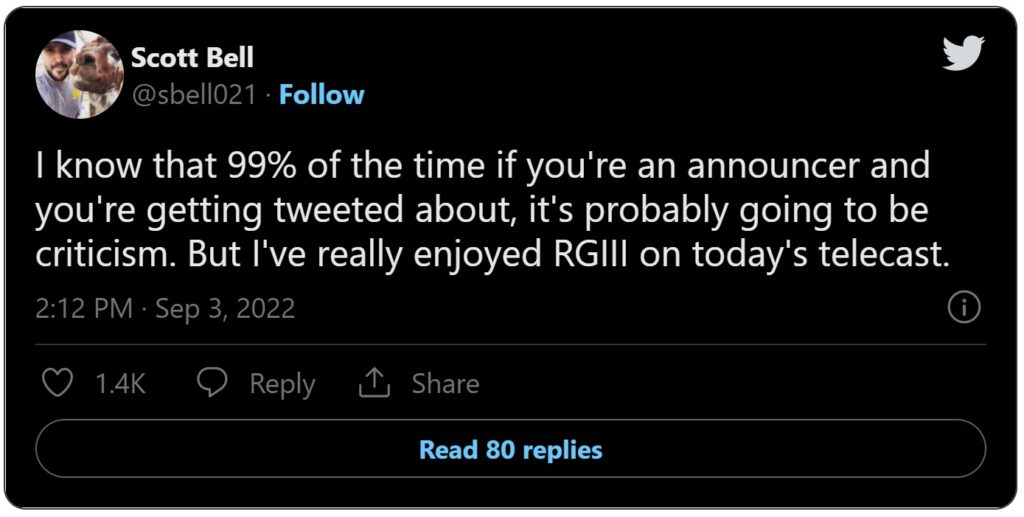Open Scott Bell's profile picture
Screen dimensions: 1024x517
click(79, 74)
